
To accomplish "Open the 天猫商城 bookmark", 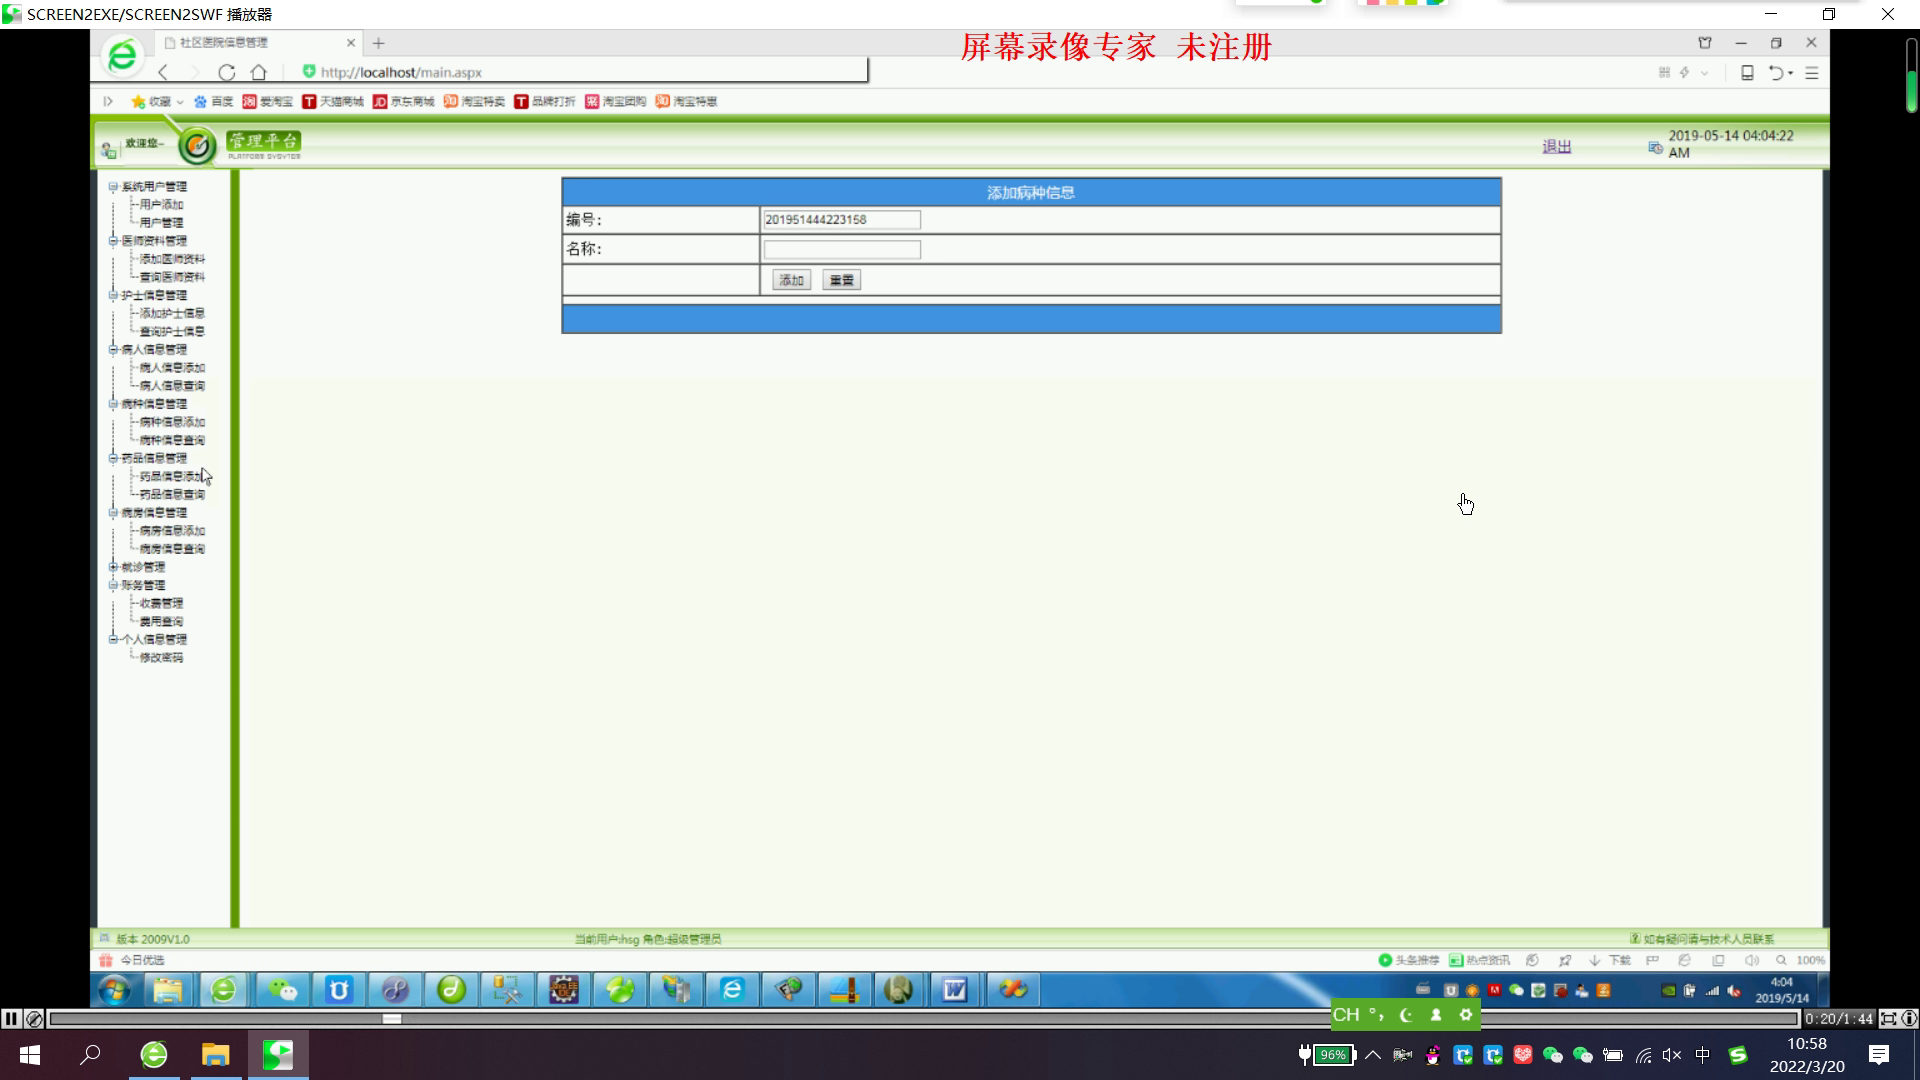I will 333,101.
